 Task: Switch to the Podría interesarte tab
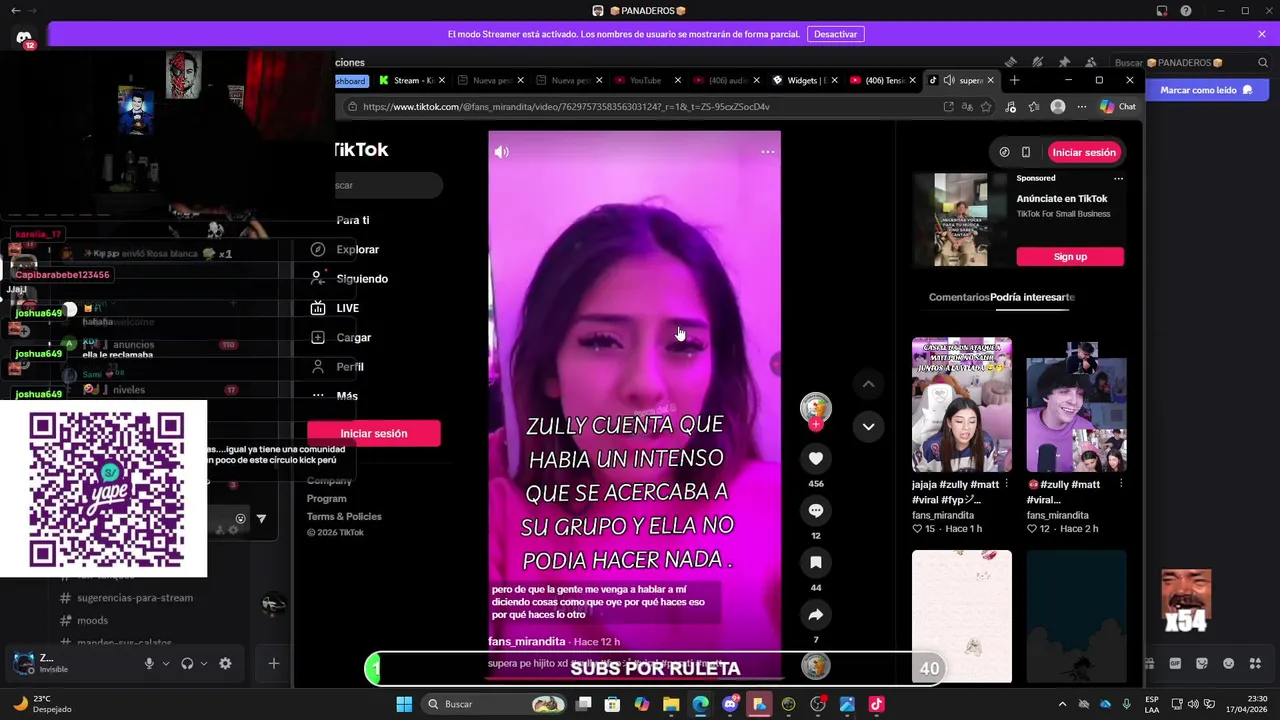pos(1032,297)
